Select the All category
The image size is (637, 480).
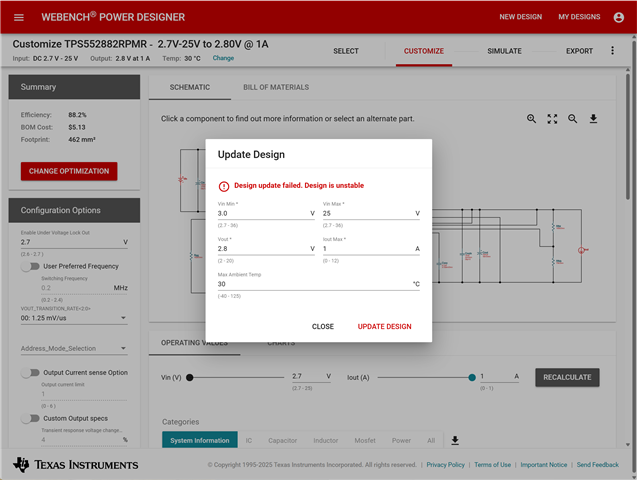(431, 440)
